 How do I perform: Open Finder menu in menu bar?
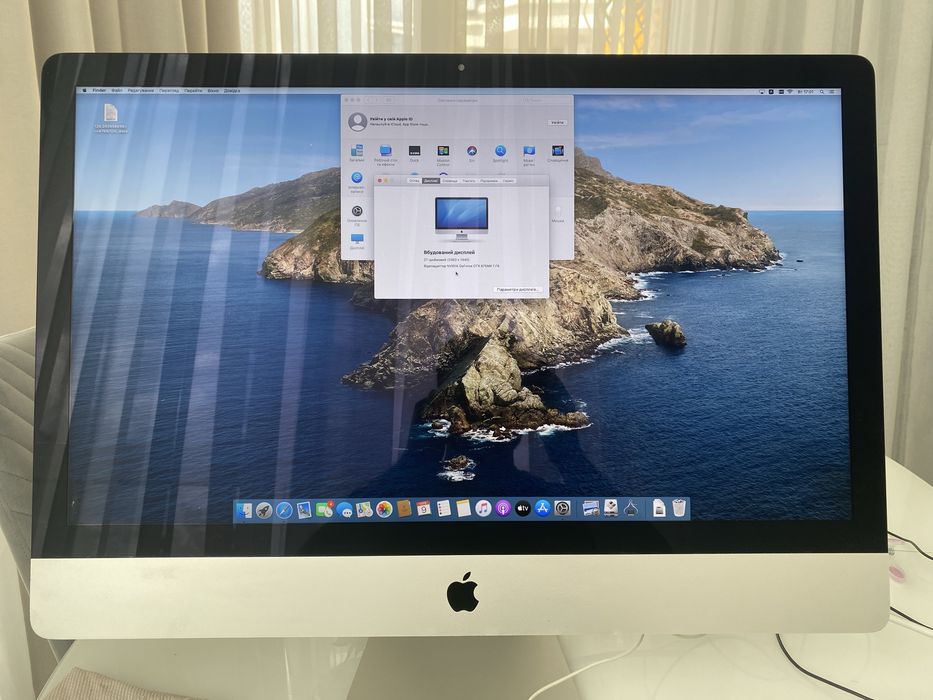99,90
